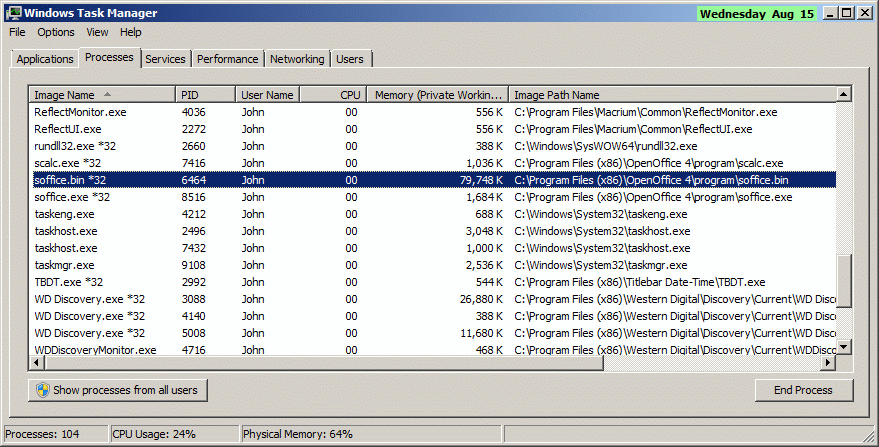
Task: Click the right arrow of horizontal scrollbar
Action: 829,363
